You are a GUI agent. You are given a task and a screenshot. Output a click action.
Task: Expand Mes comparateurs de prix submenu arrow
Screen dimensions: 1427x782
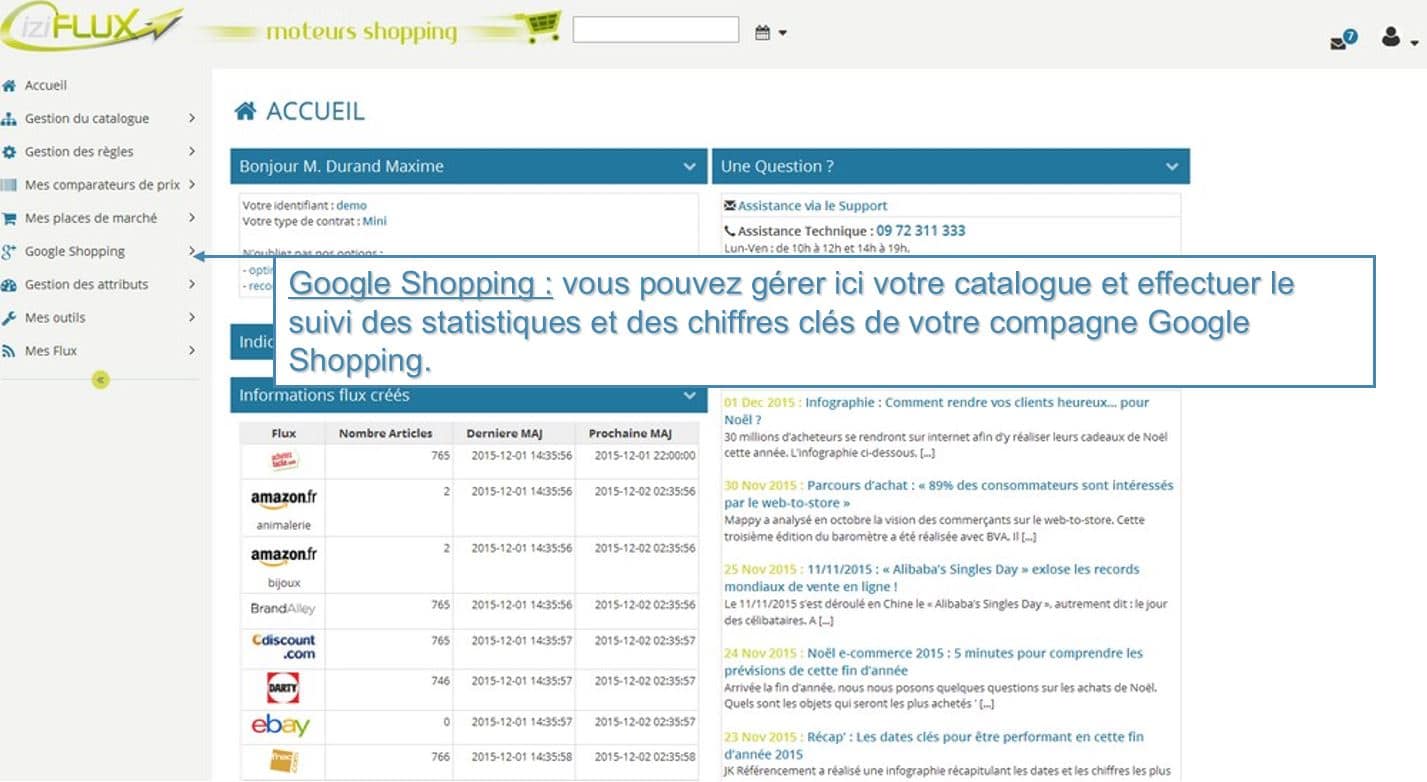(x=191, y=185)
